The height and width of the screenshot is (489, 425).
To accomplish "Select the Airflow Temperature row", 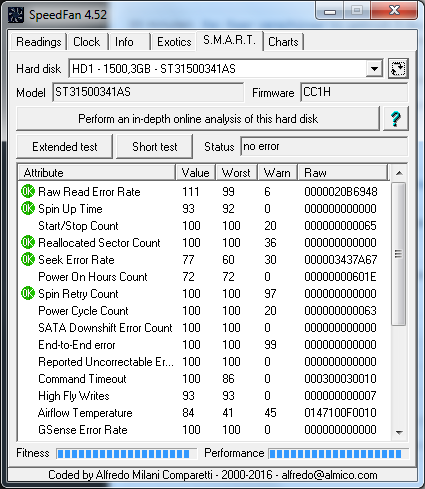I will pos(203,413).
